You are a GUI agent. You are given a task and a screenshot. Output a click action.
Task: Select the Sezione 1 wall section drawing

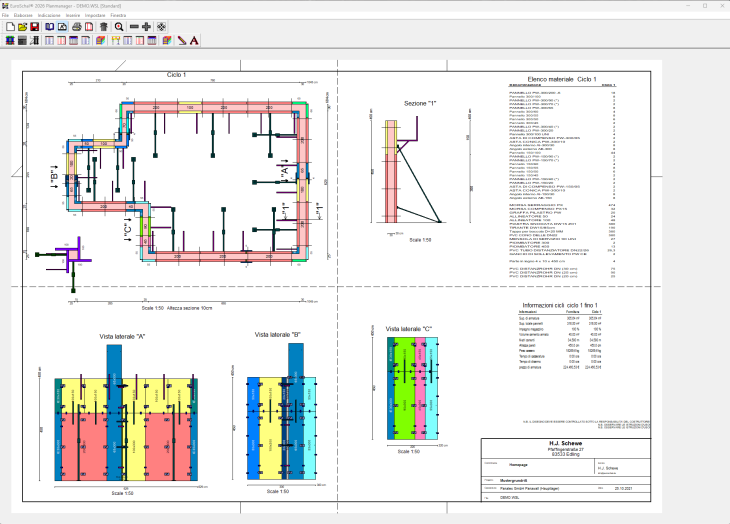coord(413,170)
